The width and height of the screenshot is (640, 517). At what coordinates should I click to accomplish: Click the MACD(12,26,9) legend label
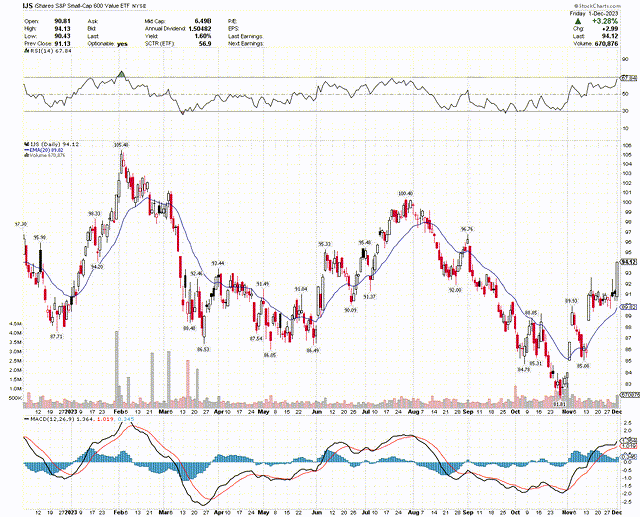pos(50,419)
